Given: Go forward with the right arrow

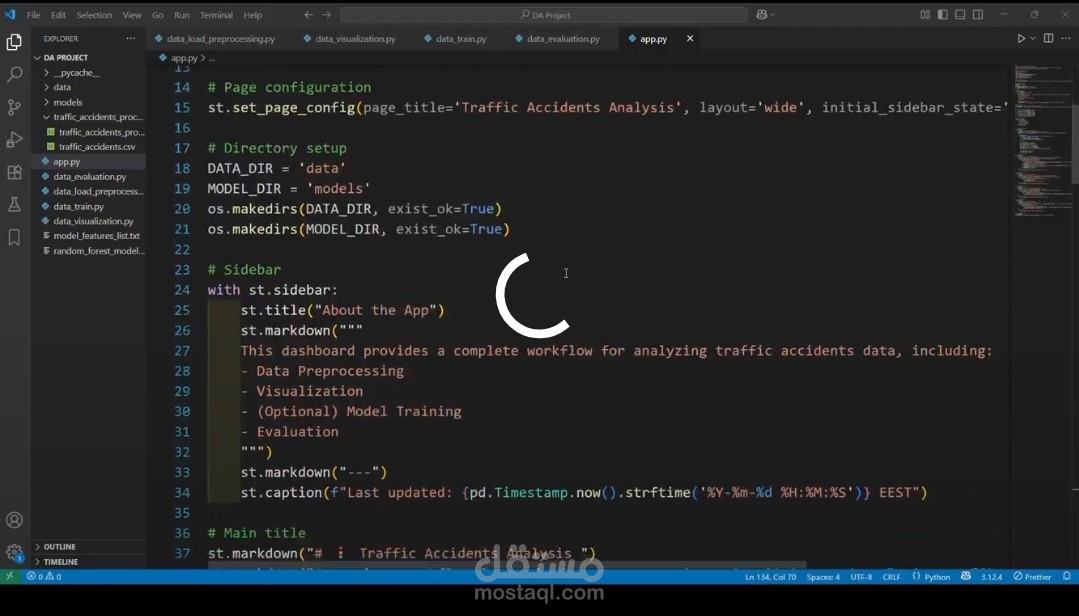Looking at the screenshot, I should [x=326, y=14].
